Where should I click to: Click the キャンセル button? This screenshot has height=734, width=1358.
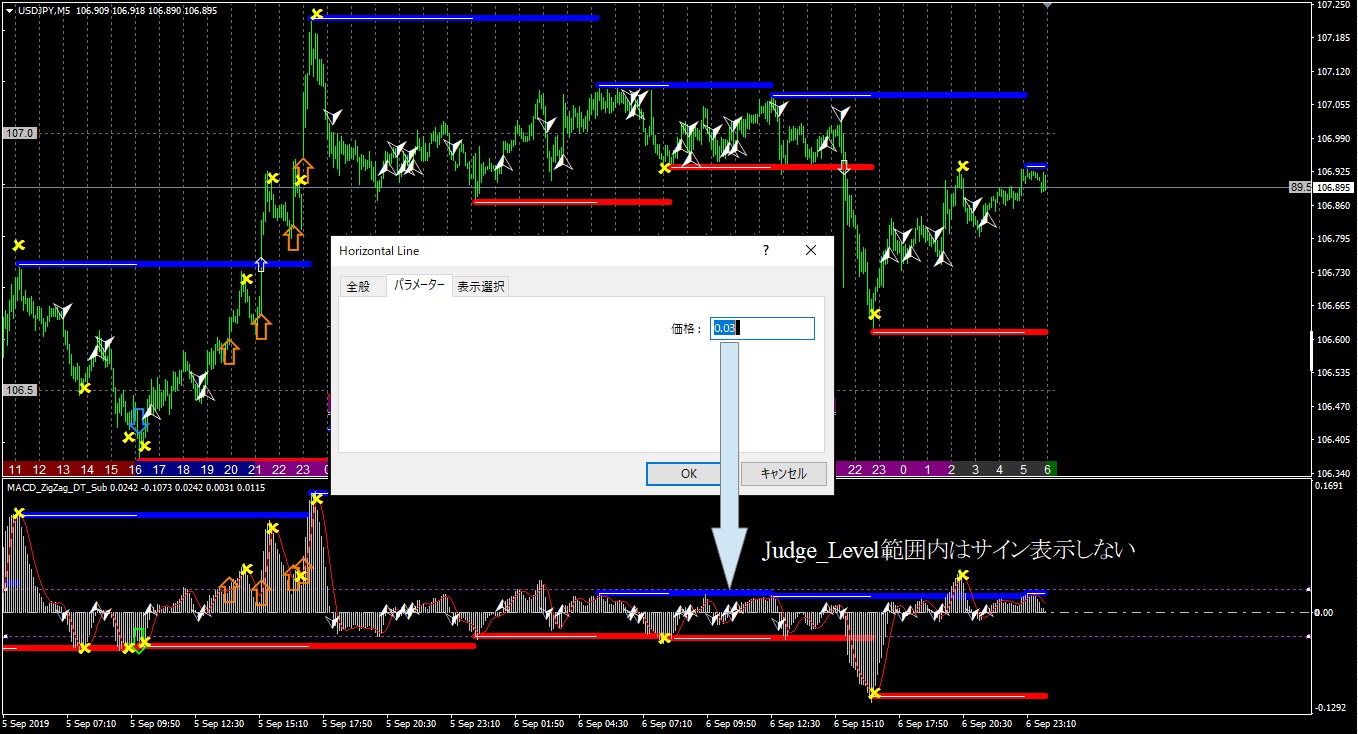(783, 473)
